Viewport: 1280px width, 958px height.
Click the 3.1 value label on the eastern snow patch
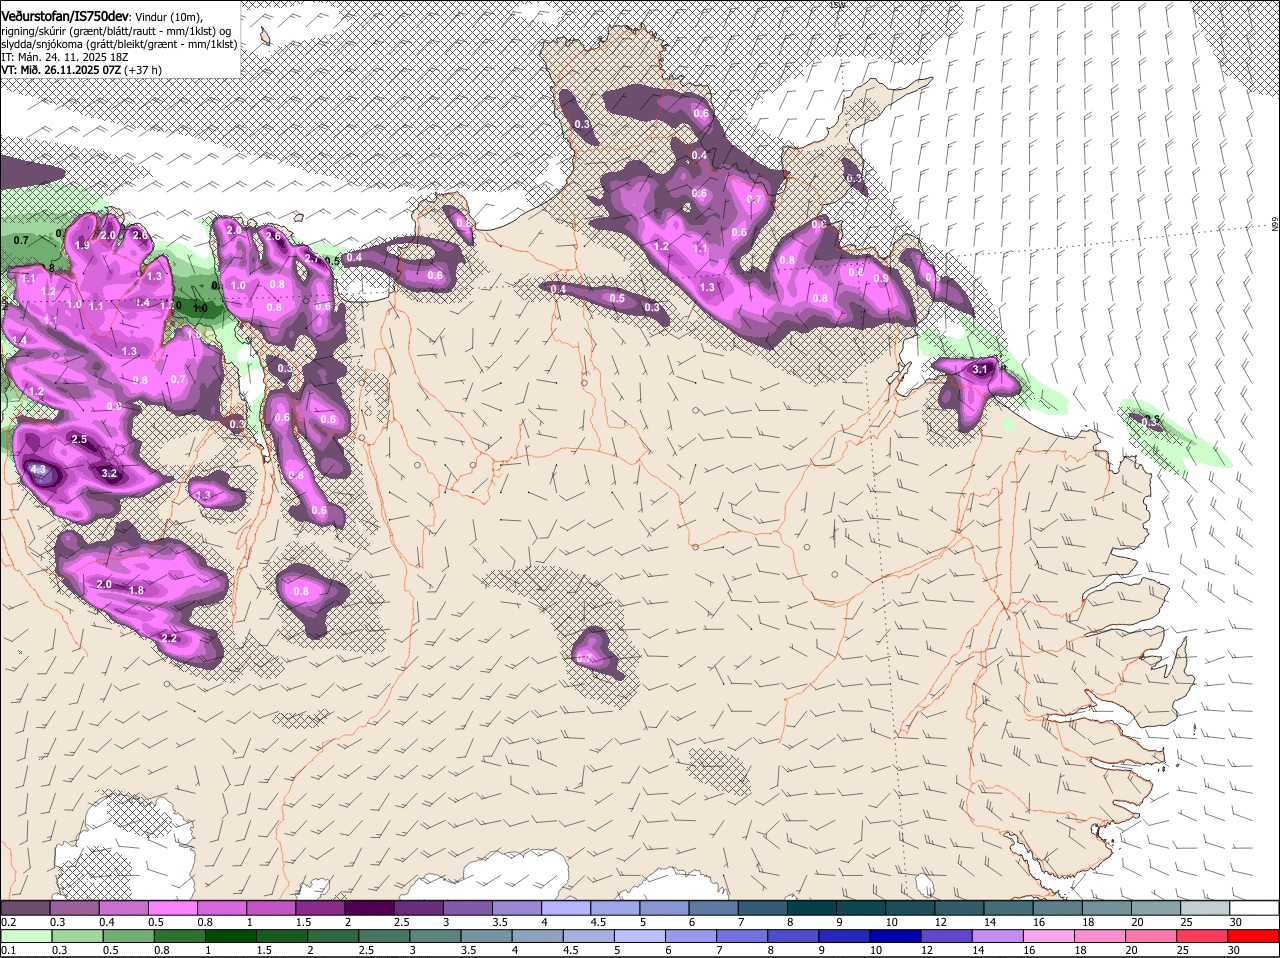[980, 369]
